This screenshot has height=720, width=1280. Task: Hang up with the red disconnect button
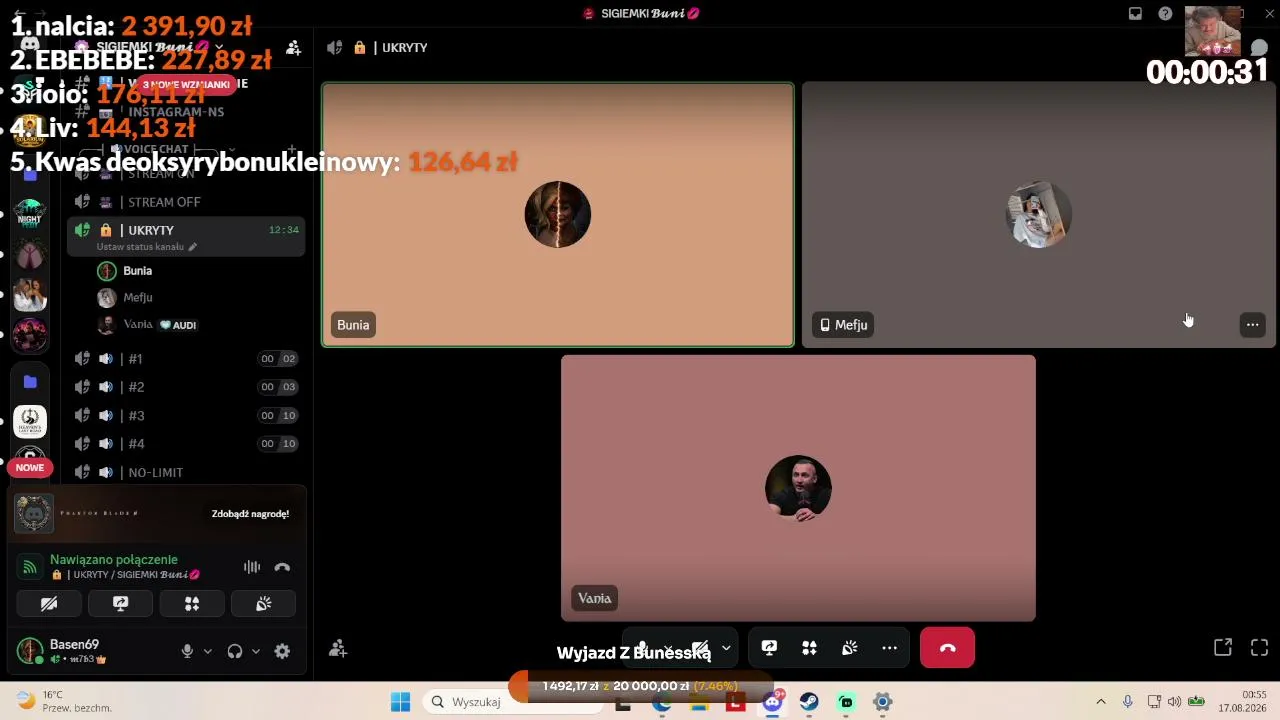pyautogui.click(x=947, y=648)
